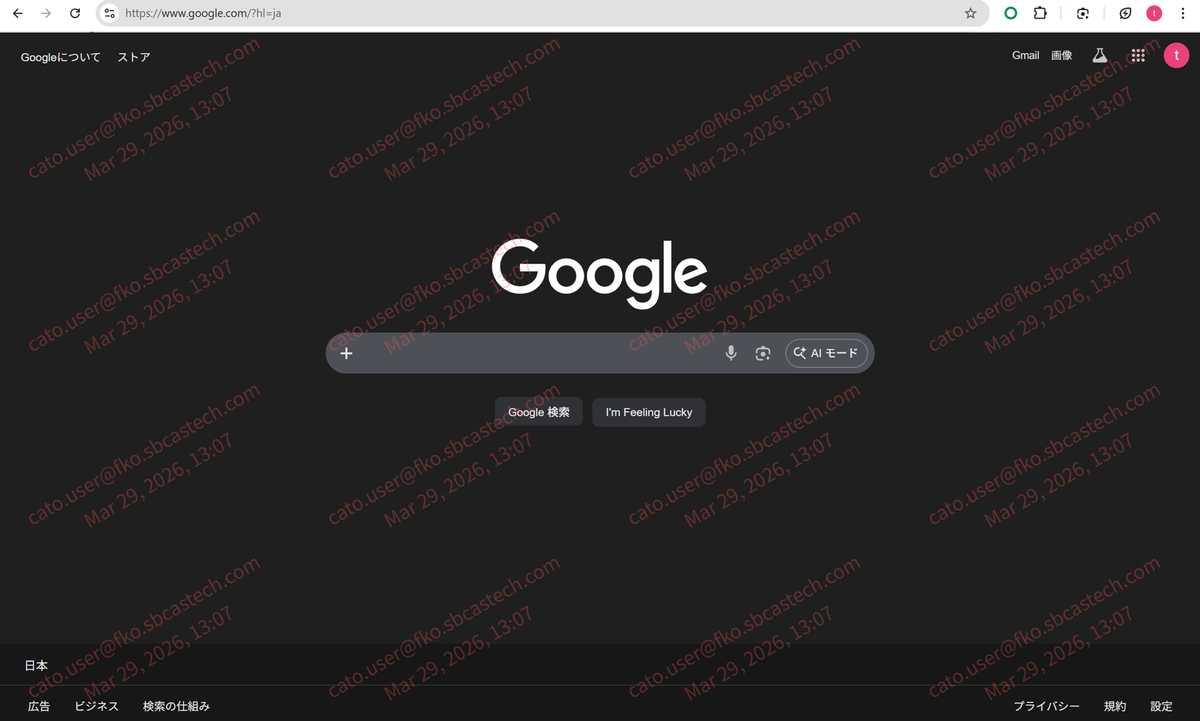Open the 設定 menu in the footer
1200x721 pixels.
coord(1160,705)
